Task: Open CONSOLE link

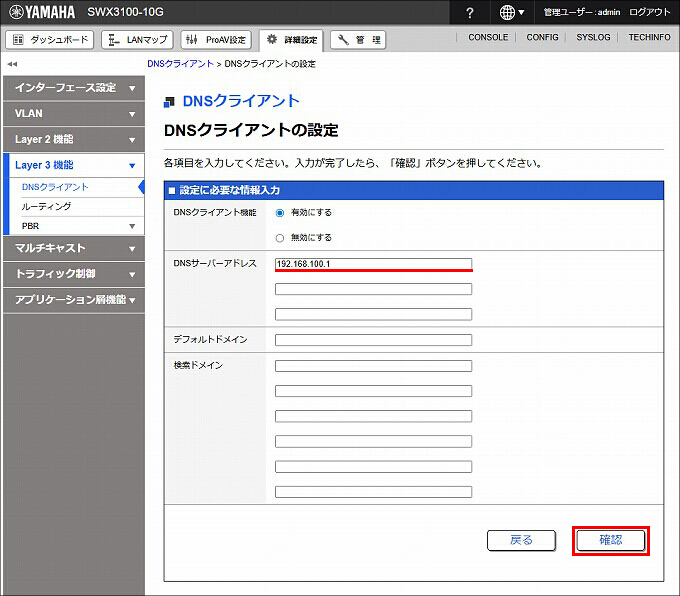Action: point(488,37)
